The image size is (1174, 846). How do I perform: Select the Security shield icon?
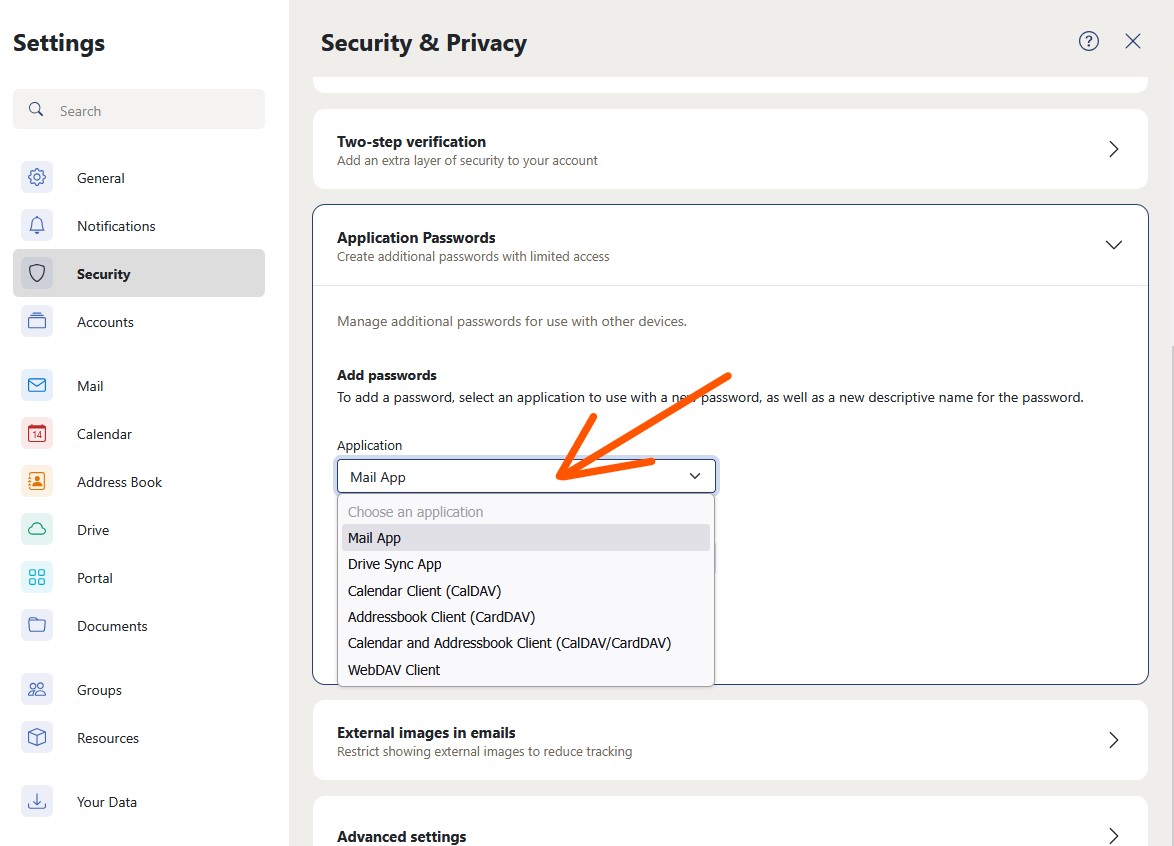(x=36, y=273)
